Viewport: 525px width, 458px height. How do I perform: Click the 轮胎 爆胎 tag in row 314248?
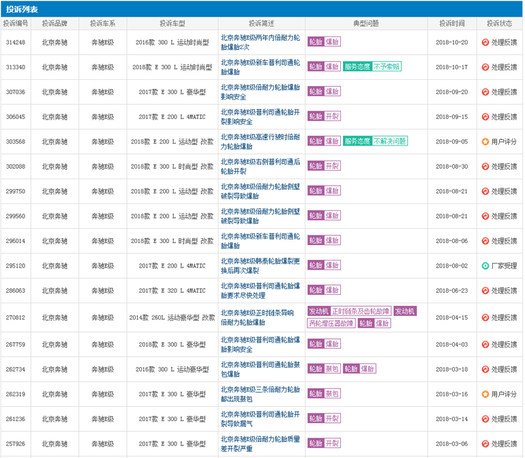[324, 42]
